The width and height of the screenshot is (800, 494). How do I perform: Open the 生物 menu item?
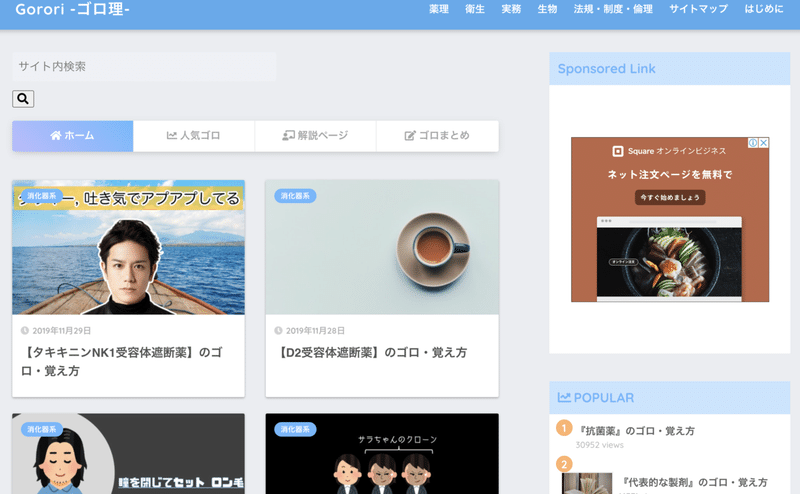pos(547,9)
